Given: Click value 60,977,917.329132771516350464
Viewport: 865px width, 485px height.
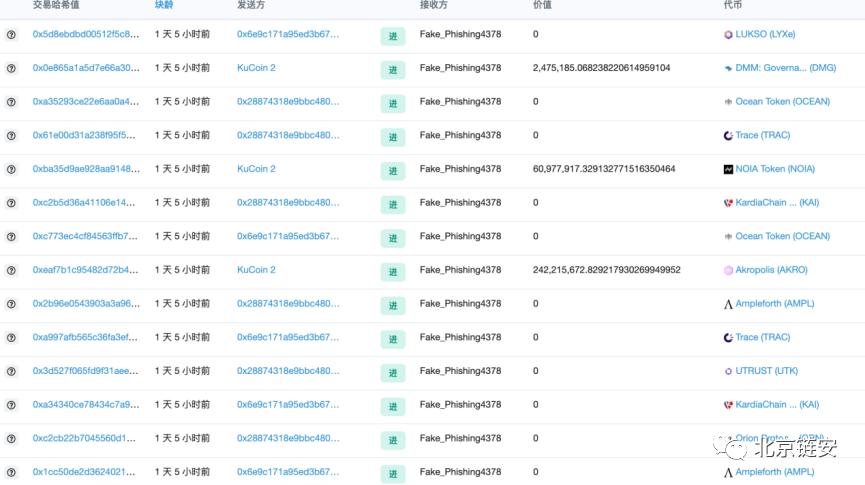Looking at the screenshot, I should click(x=604, y=169).
